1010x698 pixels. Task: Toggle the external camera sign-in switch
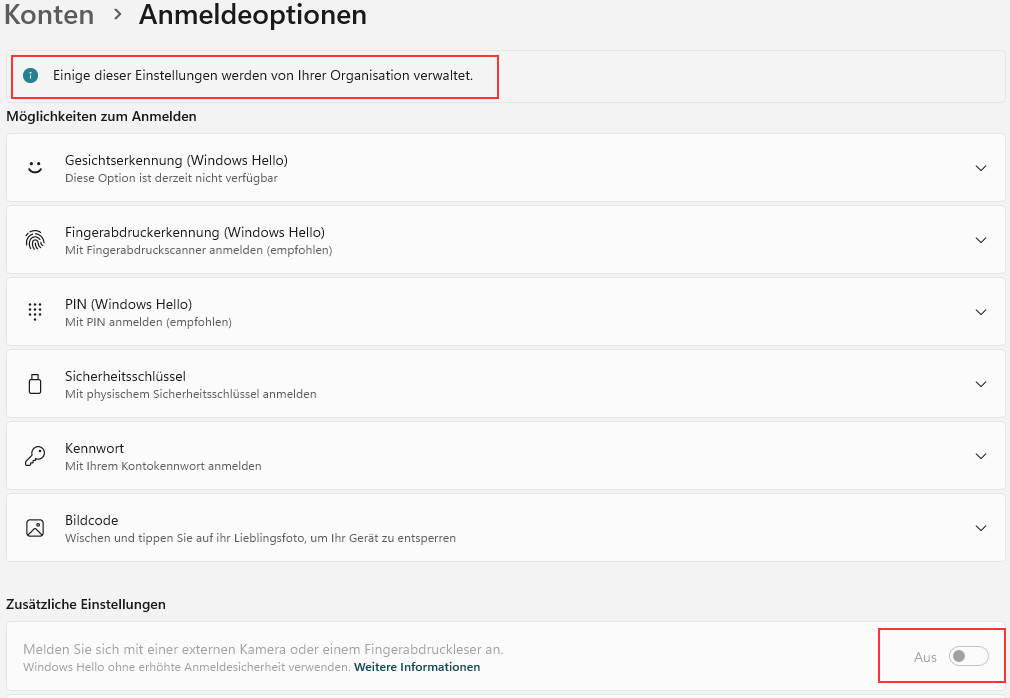[968, 656]
